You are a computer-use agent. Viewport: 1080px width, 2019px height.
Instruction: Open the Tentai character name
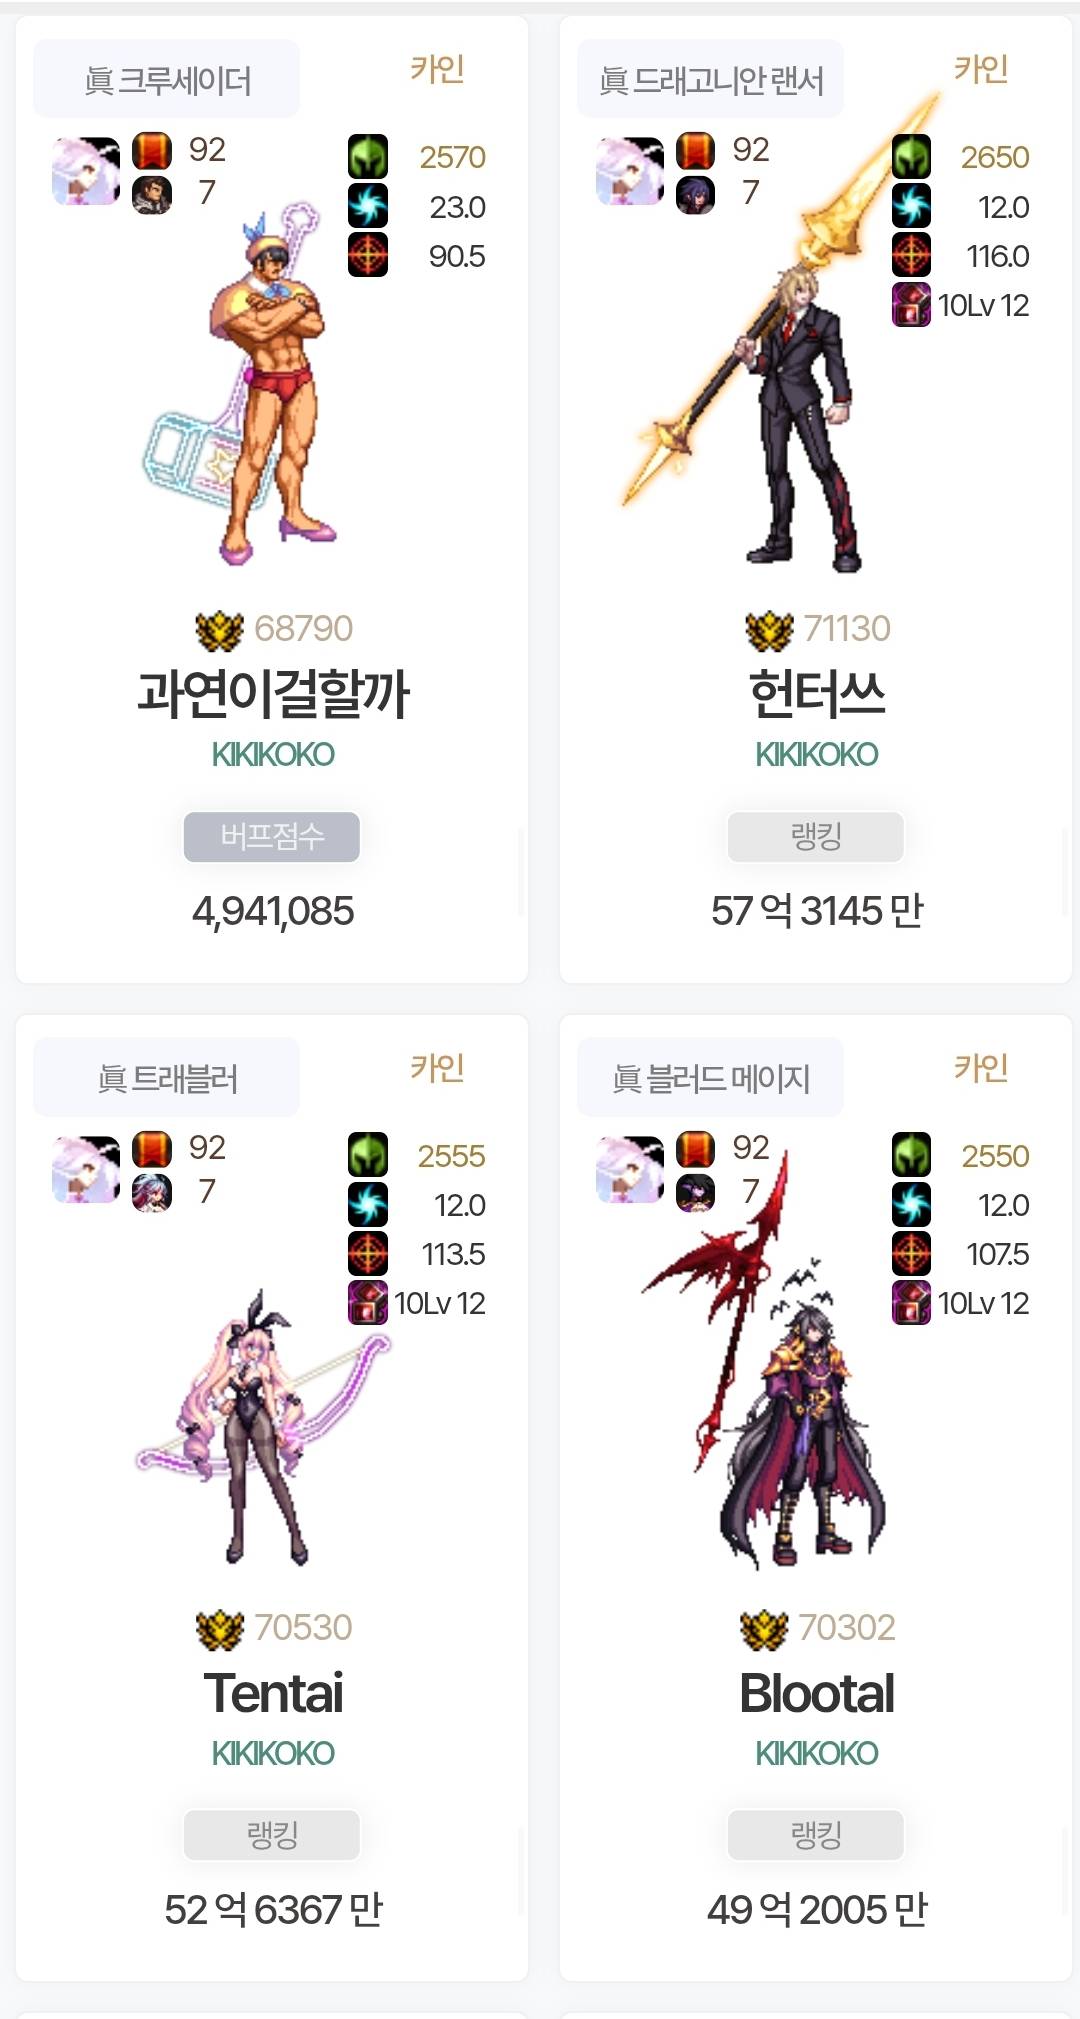click(273, 1693)
